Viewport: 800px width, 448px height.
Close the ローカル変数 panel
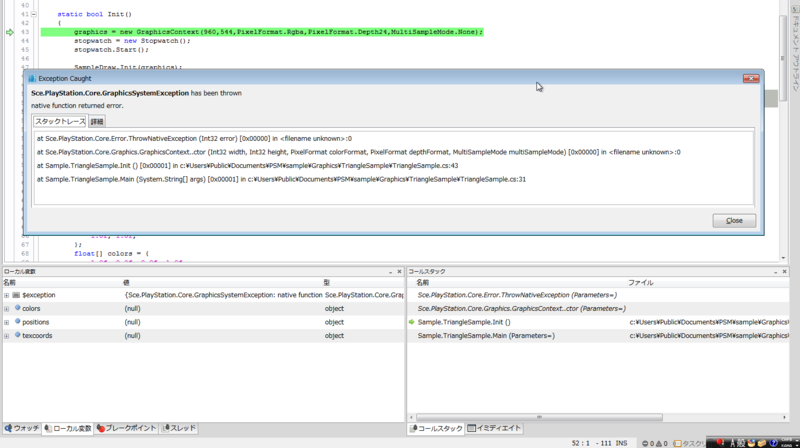pyautogui.click(x=399, y=272)
